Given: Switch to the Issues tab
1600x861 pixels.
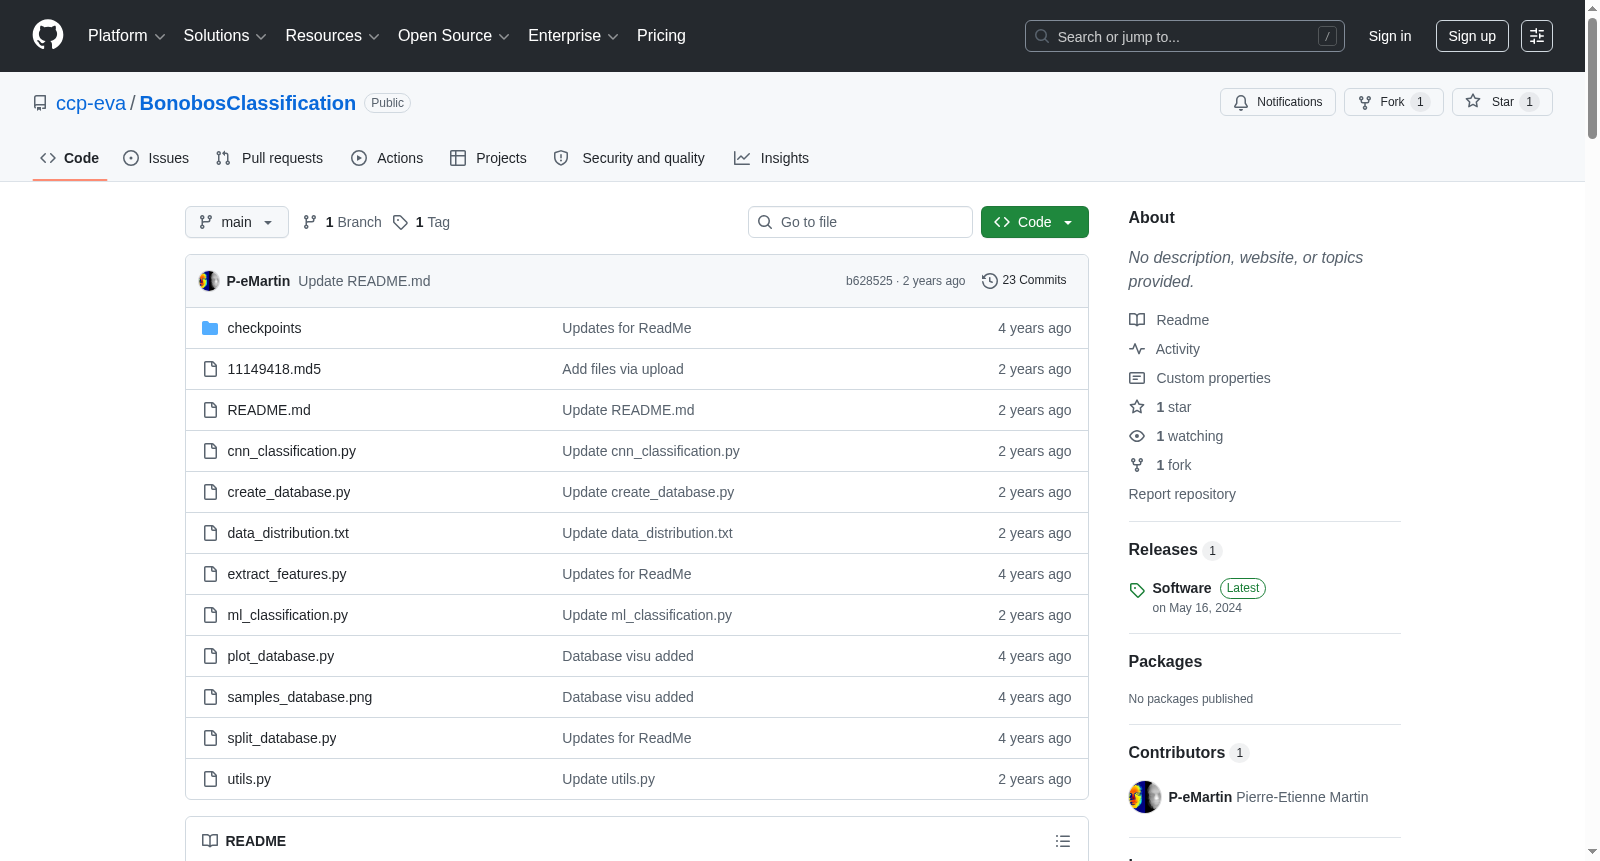Looking at the screenshot, I should tap(156, 158).
